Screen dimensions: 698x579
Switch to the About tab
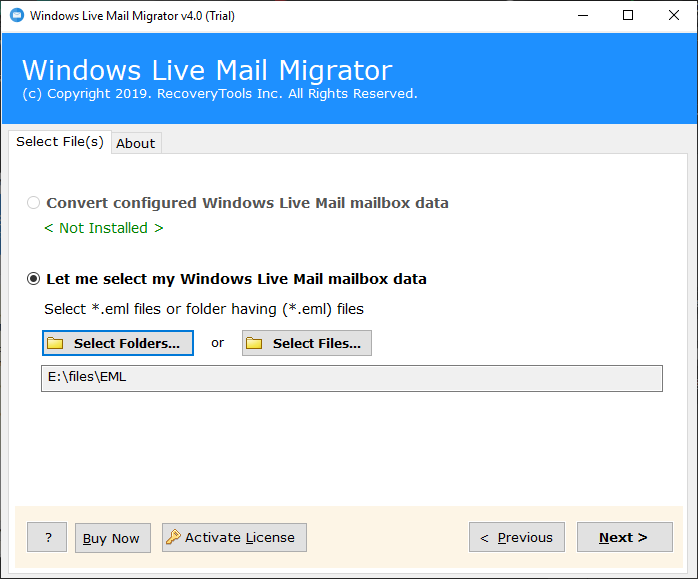point(136,143)
